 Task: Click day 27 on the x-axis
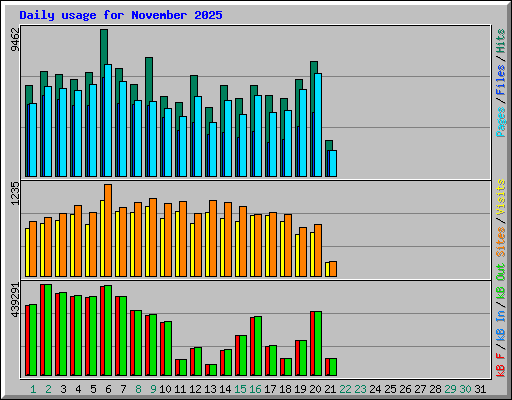[420, 389]
